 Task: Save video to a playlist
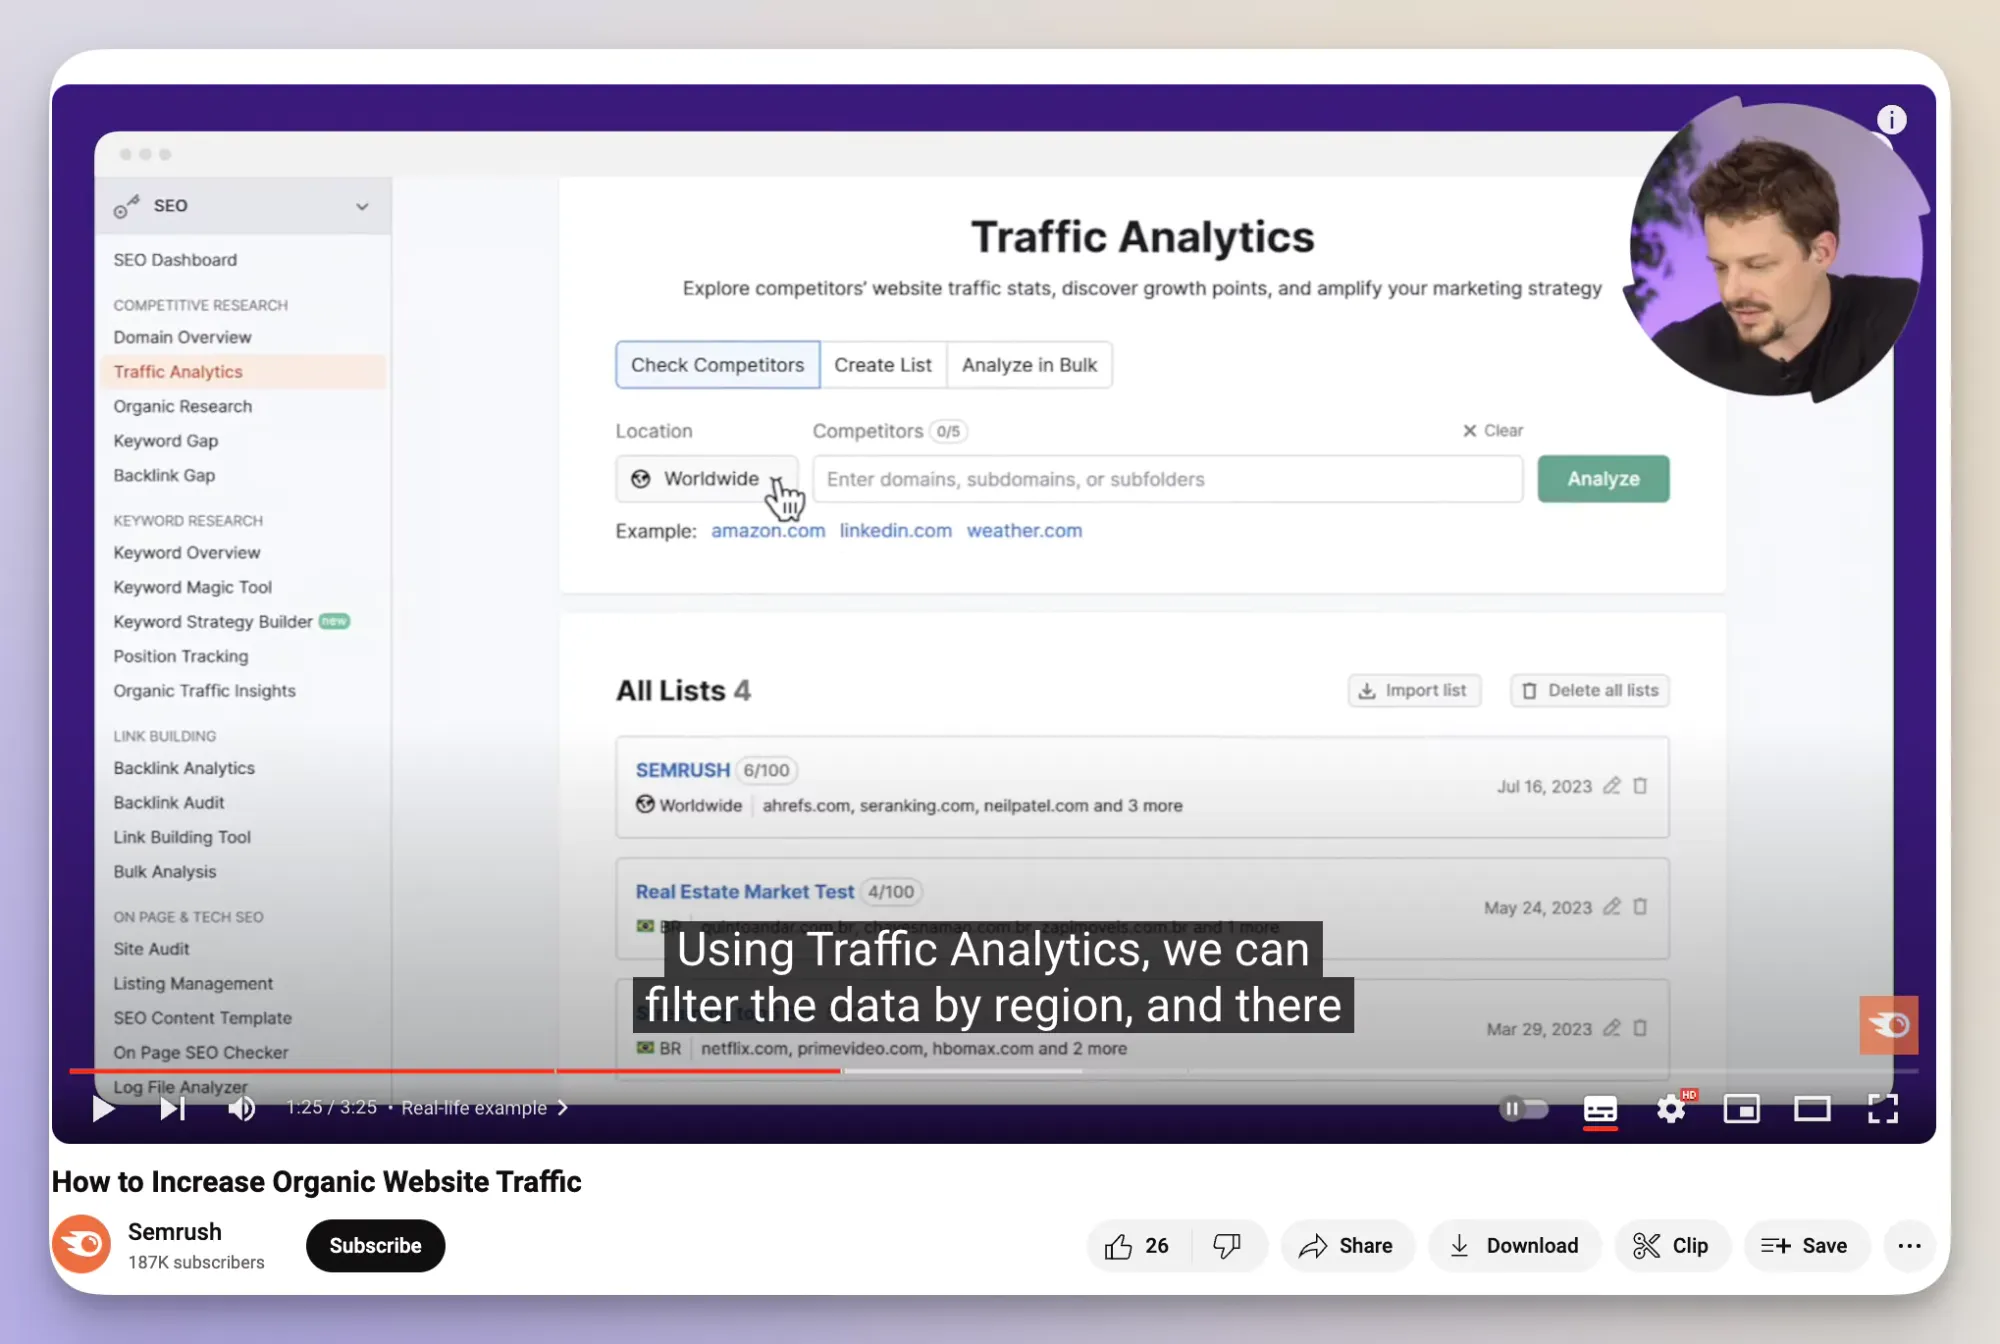(x=1805, y=1246)
